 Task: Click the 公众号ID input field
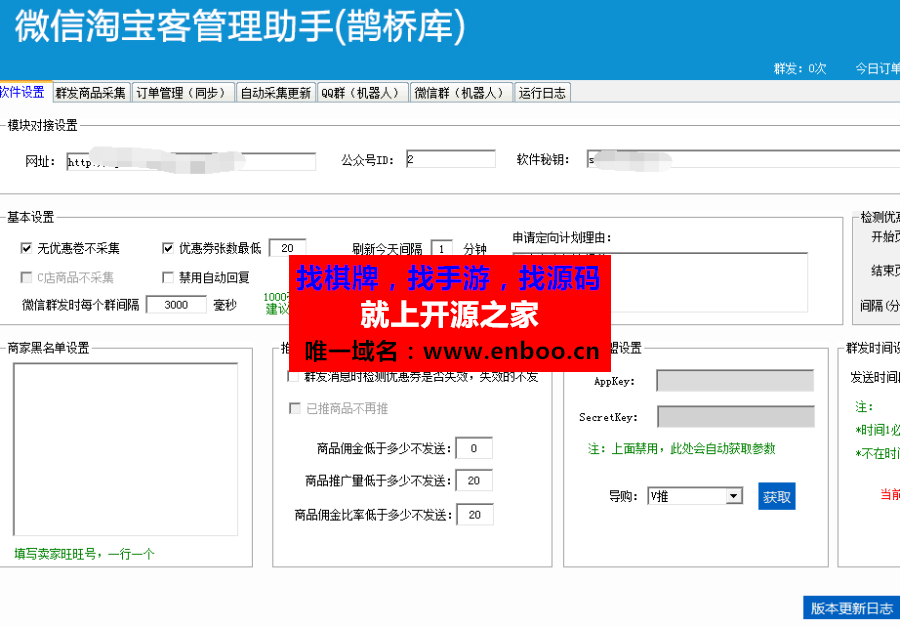(x=451, y=160)
